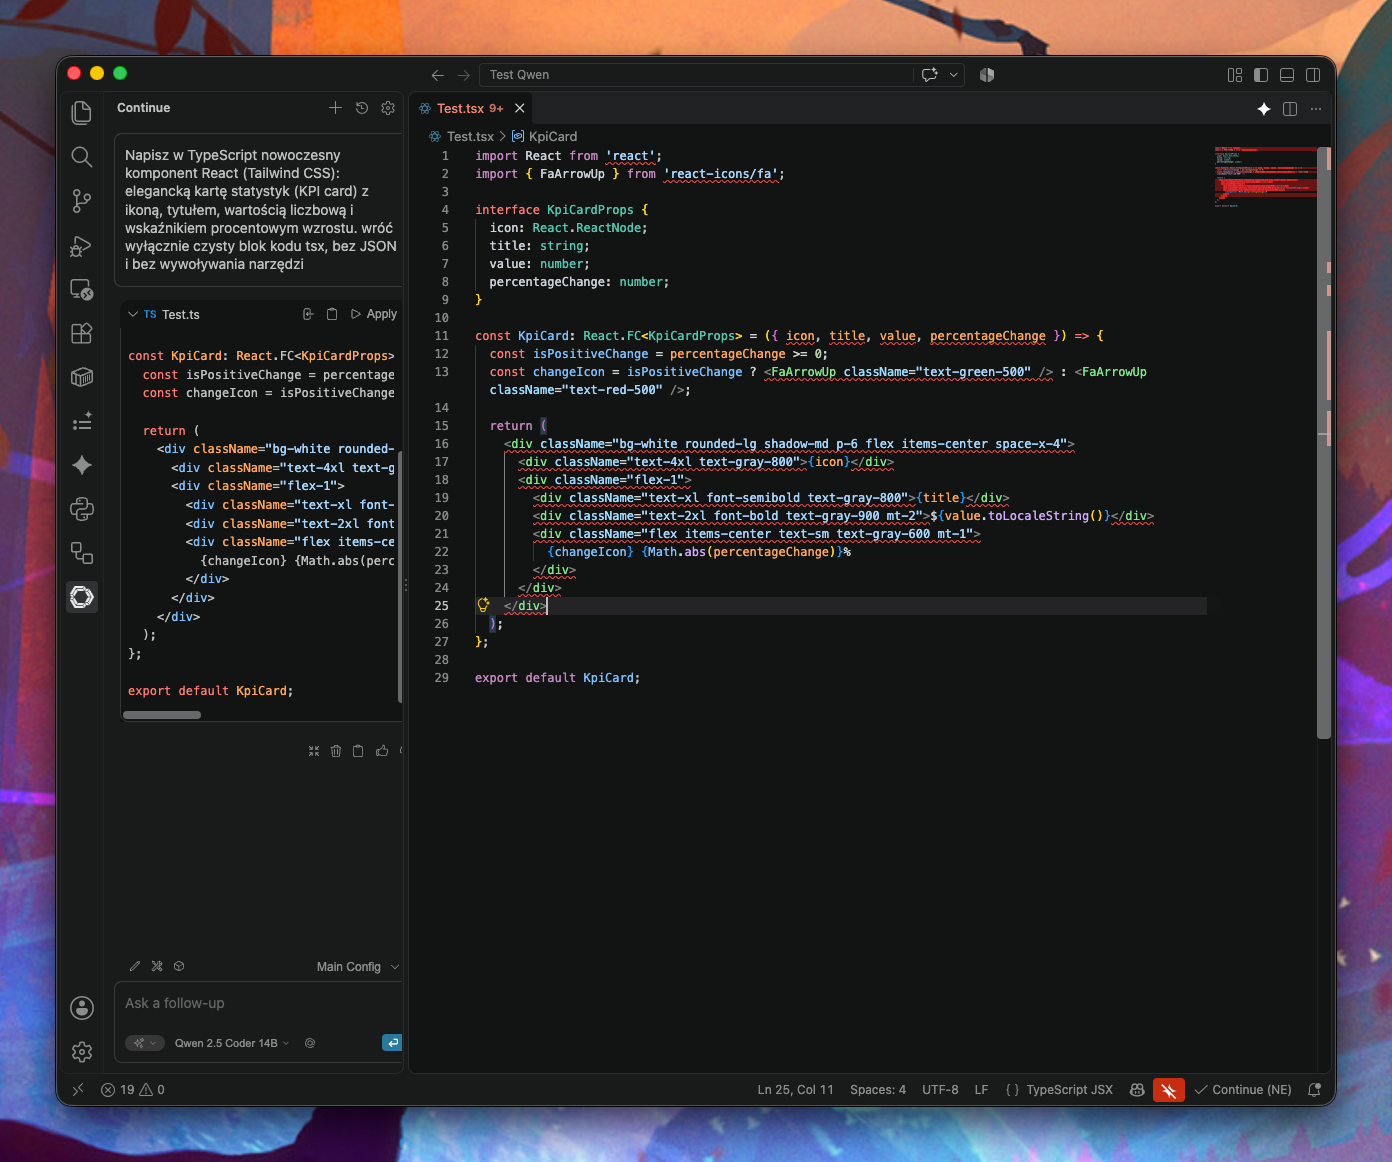Select the Continue extension icon in activity bar

coord(82,597)
